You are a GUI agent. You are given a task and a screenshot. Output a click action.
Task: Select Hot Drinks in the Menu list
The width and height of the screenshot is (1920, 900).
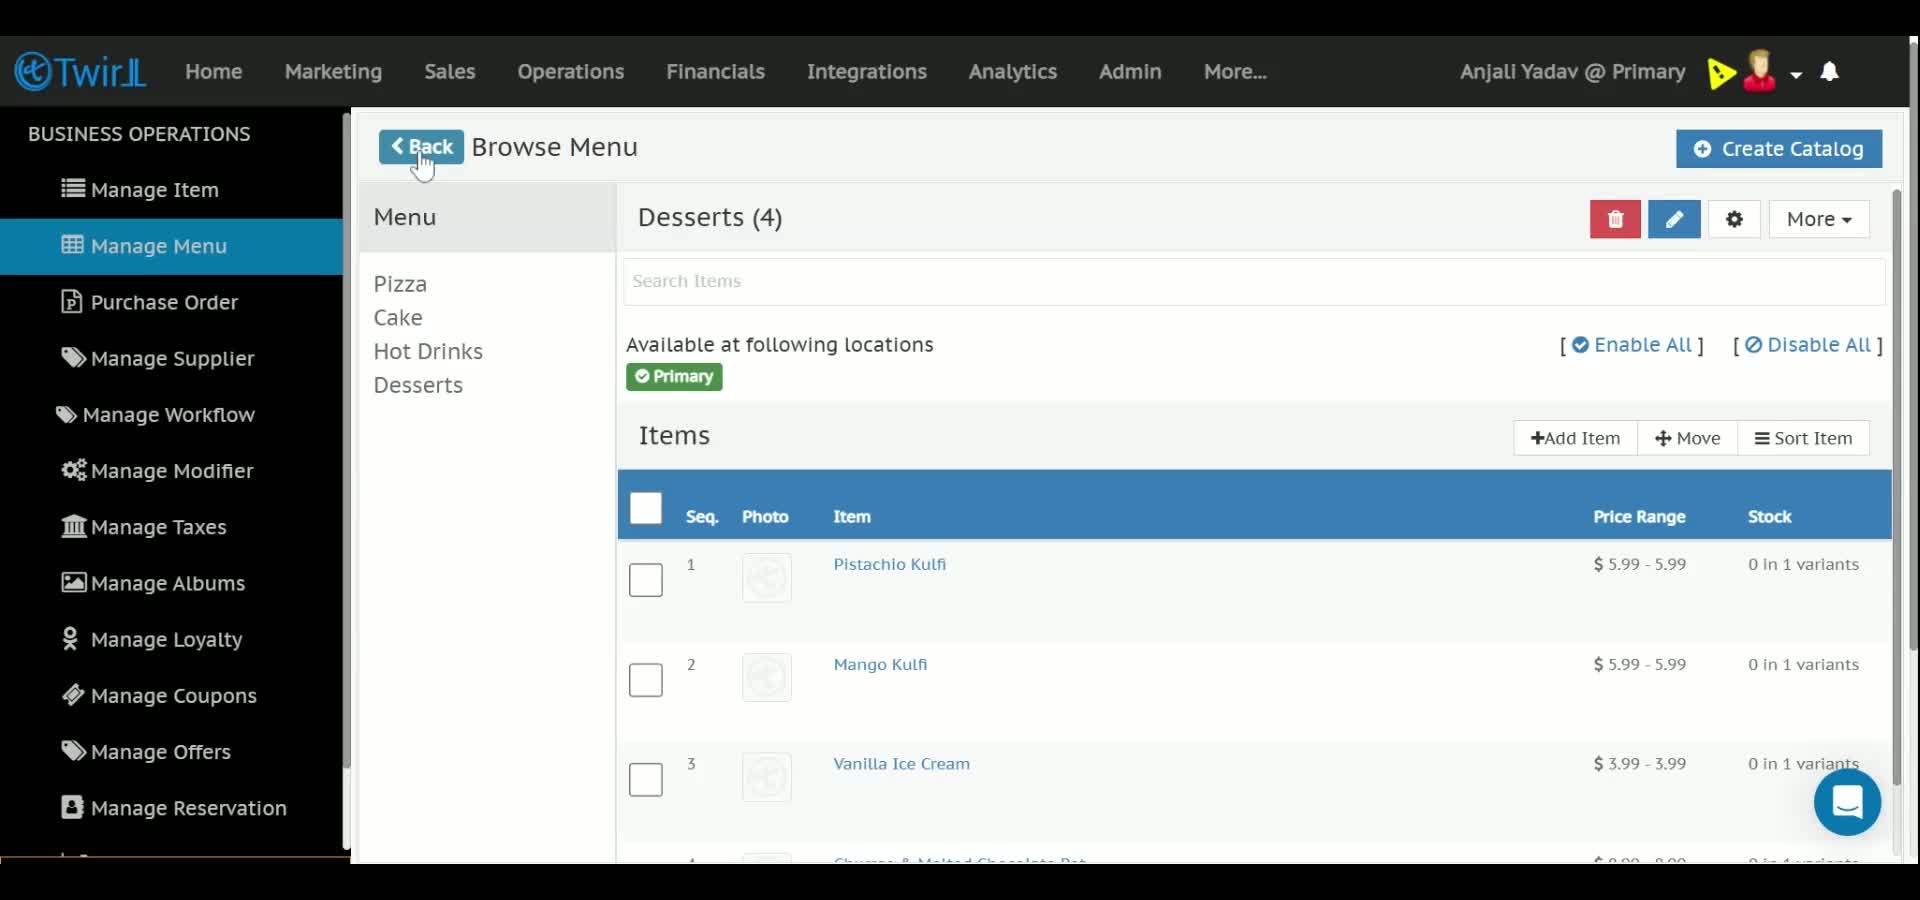pos(428,351)
